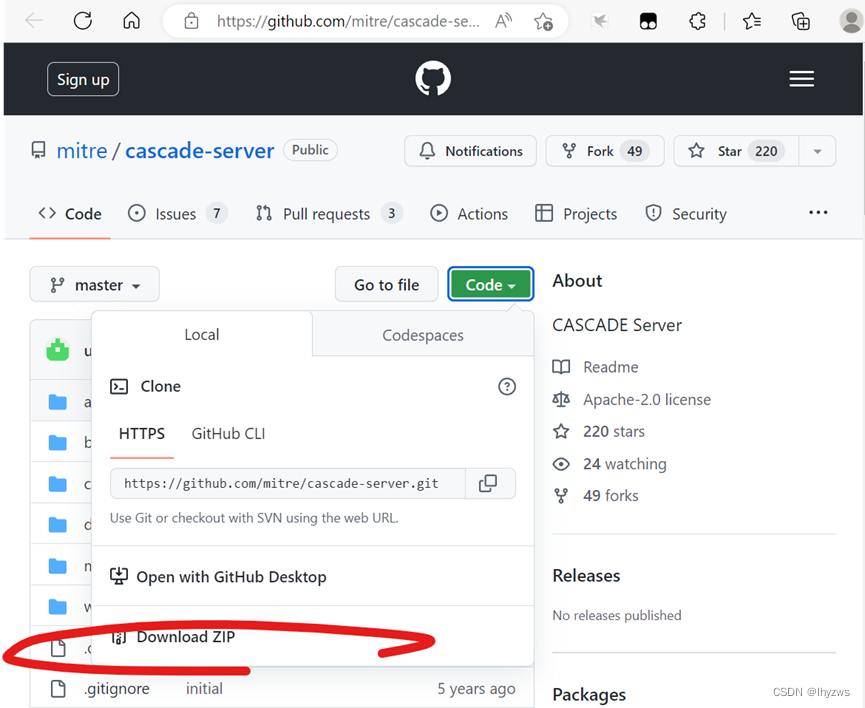Open the Security tab
This screenshot has width=865, height=708.
coord(686,214)
